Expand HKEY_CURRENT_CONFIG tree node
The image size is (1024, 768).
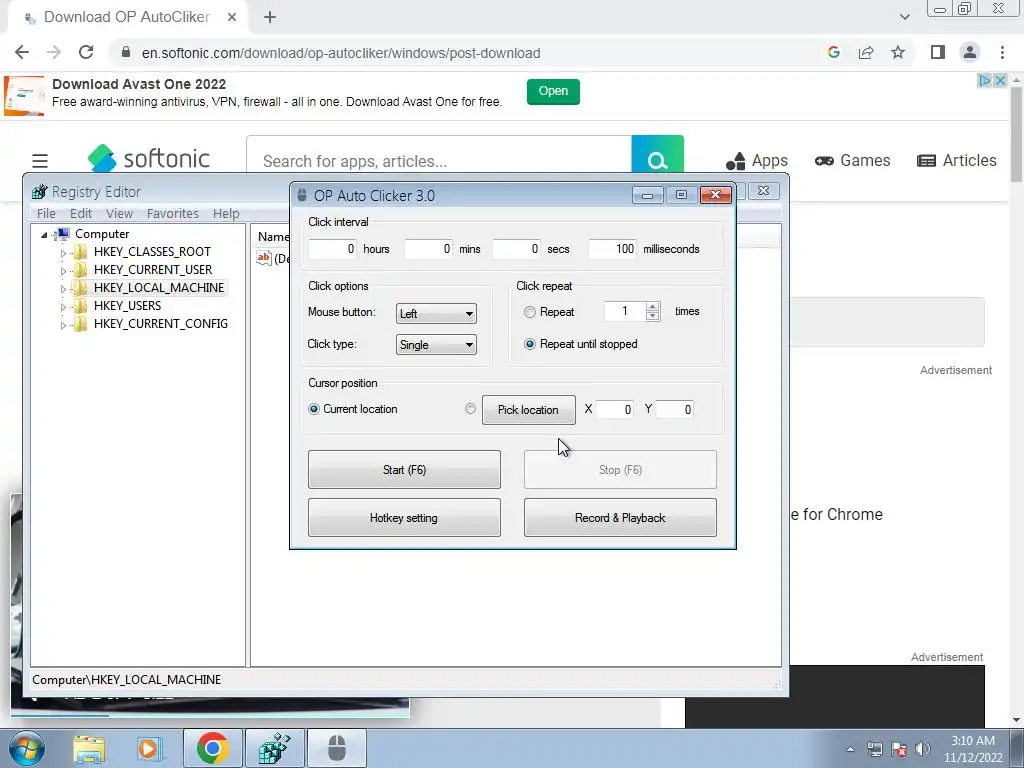[63, 325]
